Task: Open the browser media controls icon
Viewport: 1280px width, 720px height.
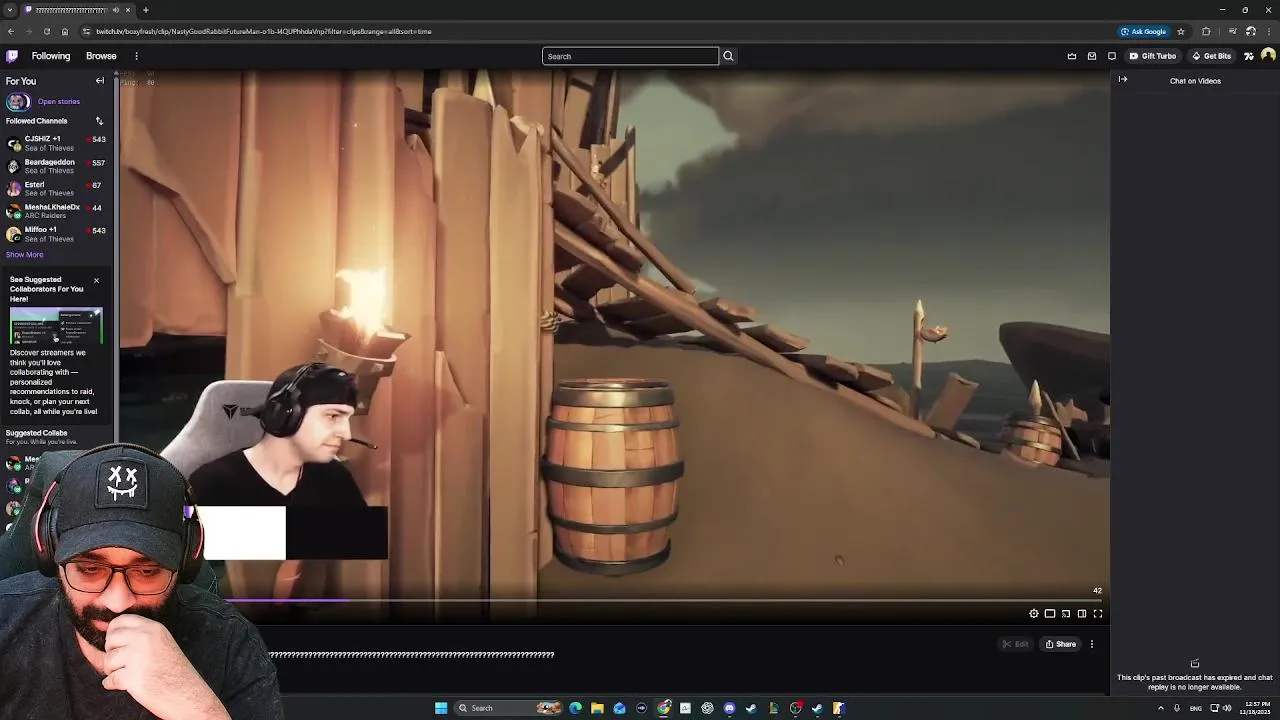Action: 1232,31
